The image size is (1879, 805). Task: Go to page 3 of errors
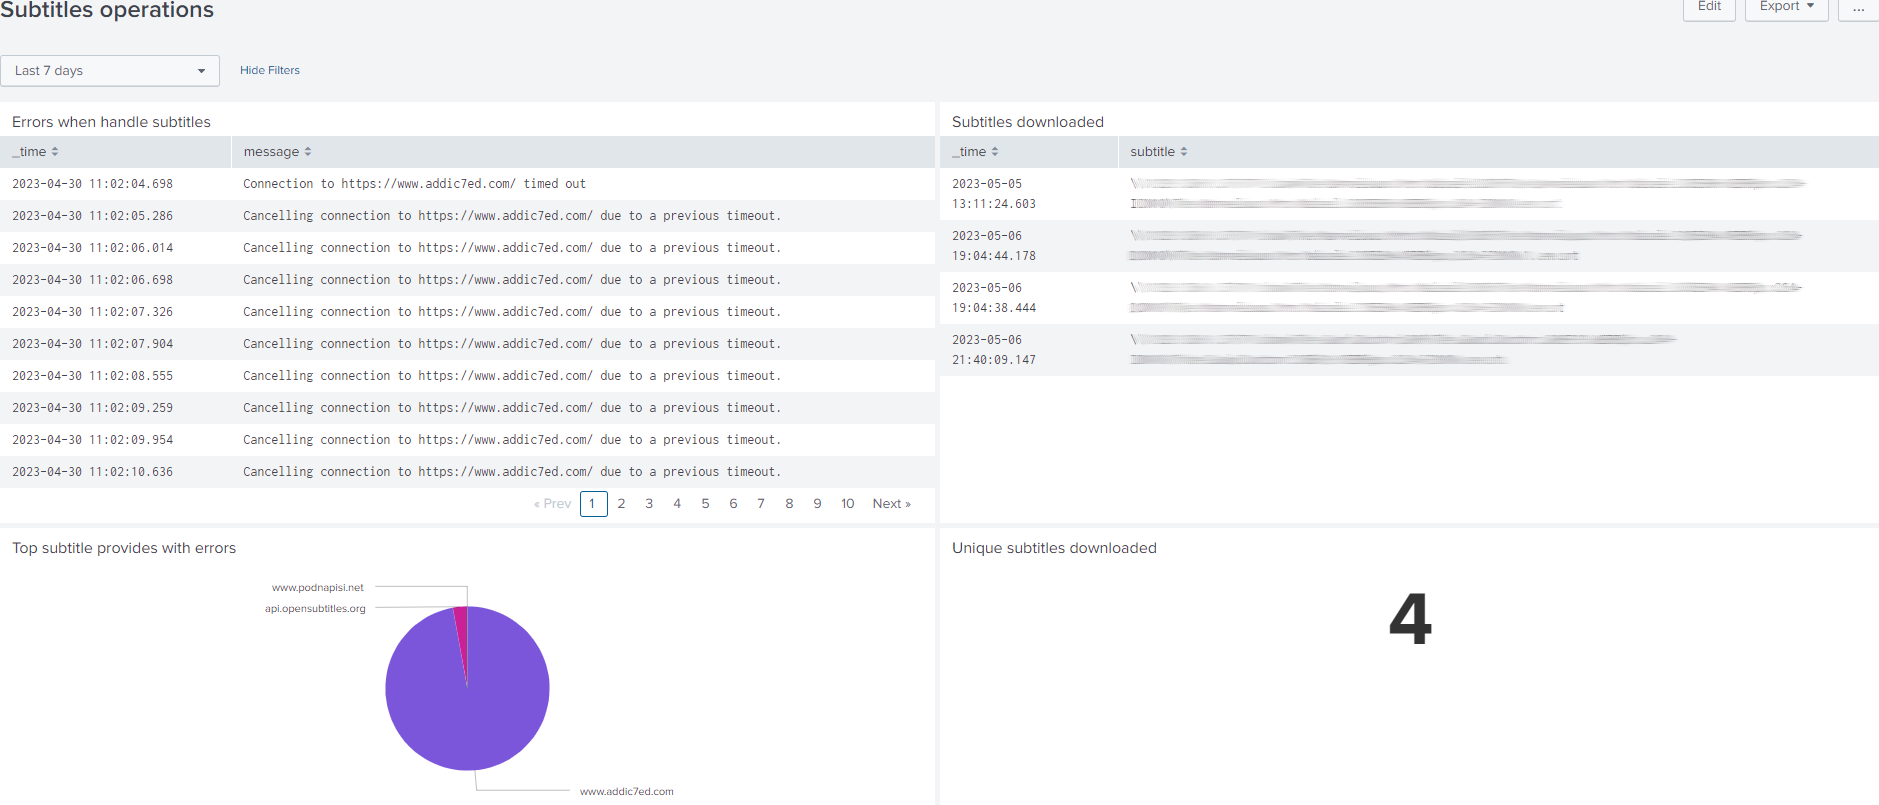(649, 504)
